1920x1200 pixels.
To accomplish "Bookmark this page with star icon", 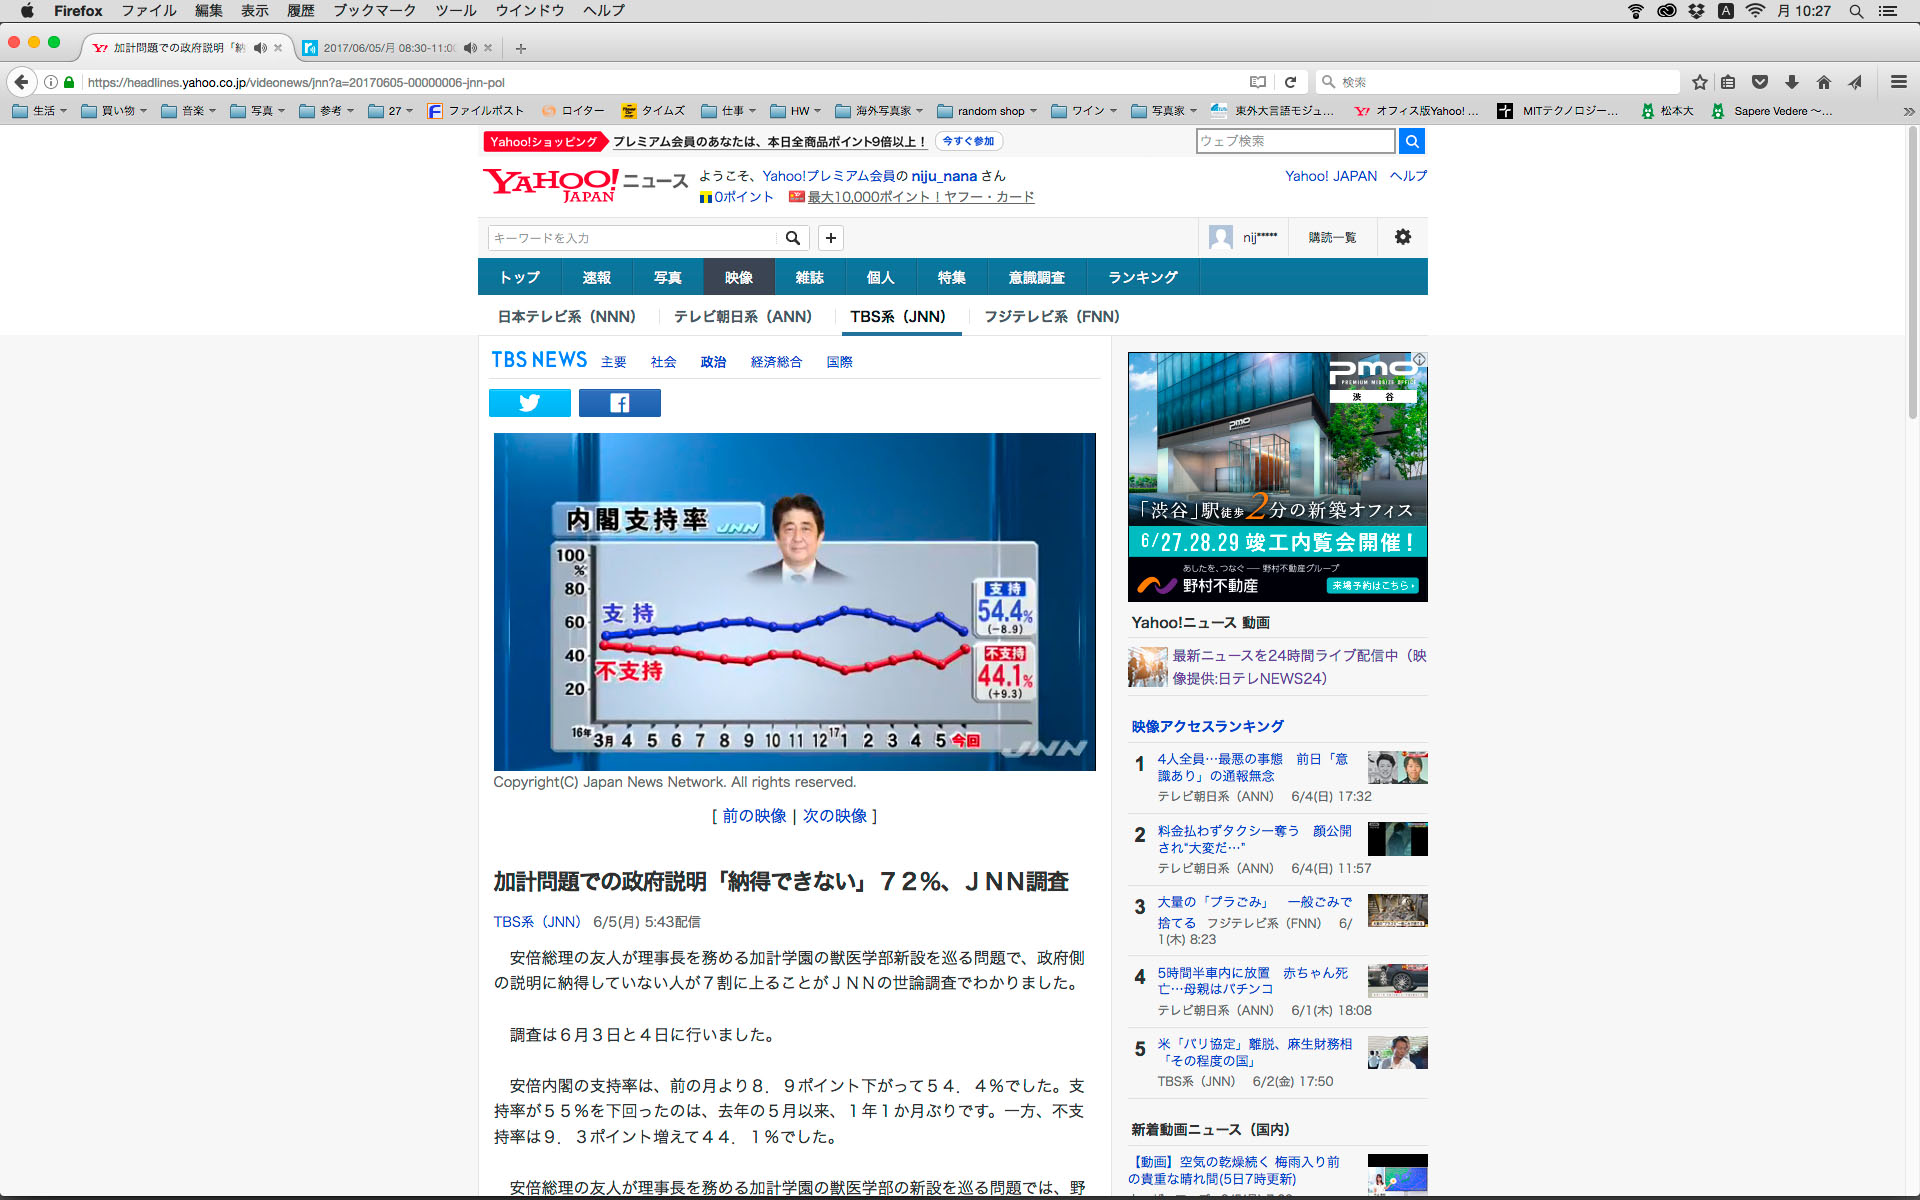I will tap(1699, 82).
